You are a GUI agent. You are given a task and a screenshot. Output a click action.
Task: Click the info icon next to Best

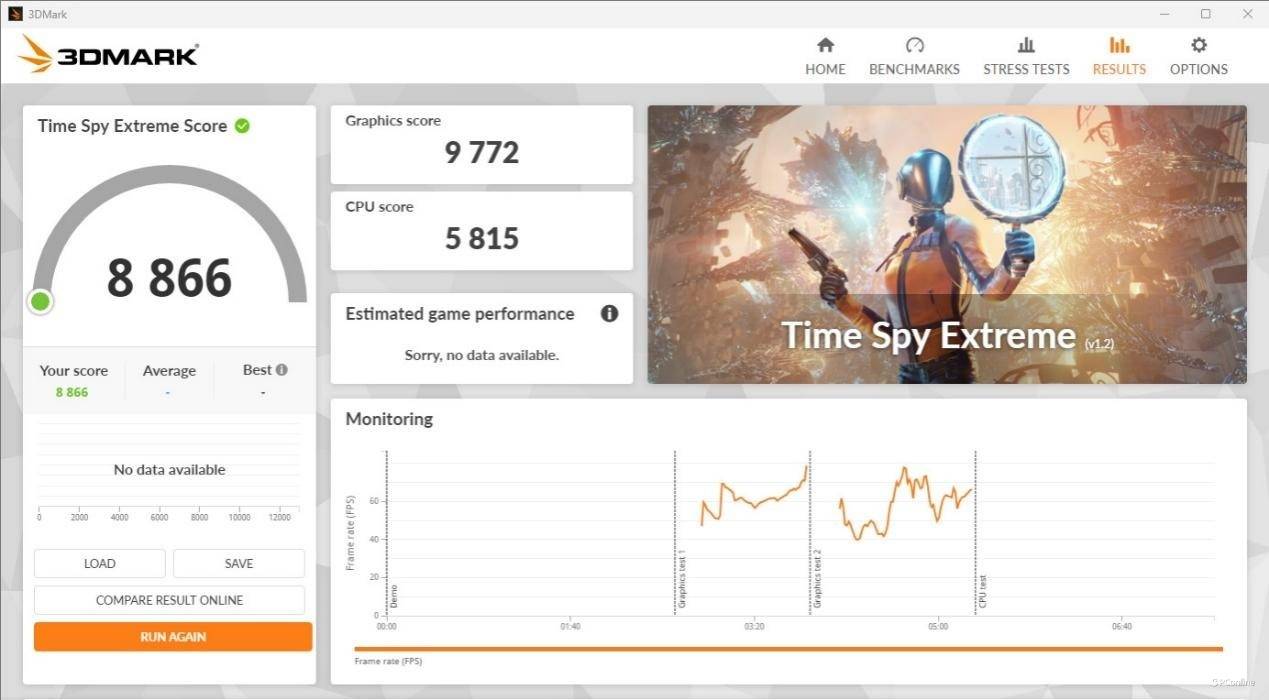tap(282, 370)
